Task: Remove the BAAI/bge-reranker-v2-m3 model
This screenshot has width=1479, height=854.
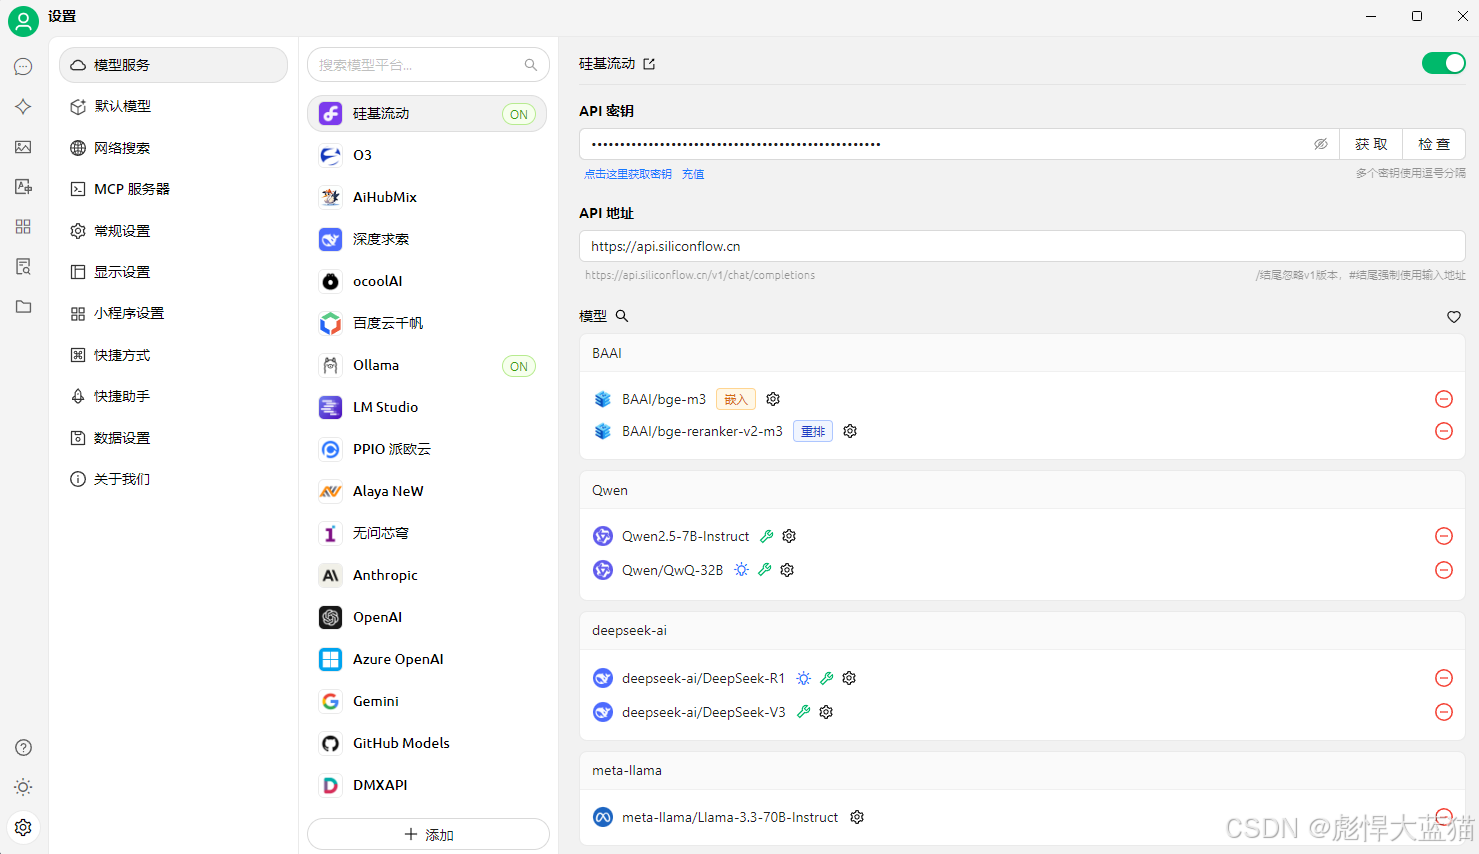Action: point(1444,431)
